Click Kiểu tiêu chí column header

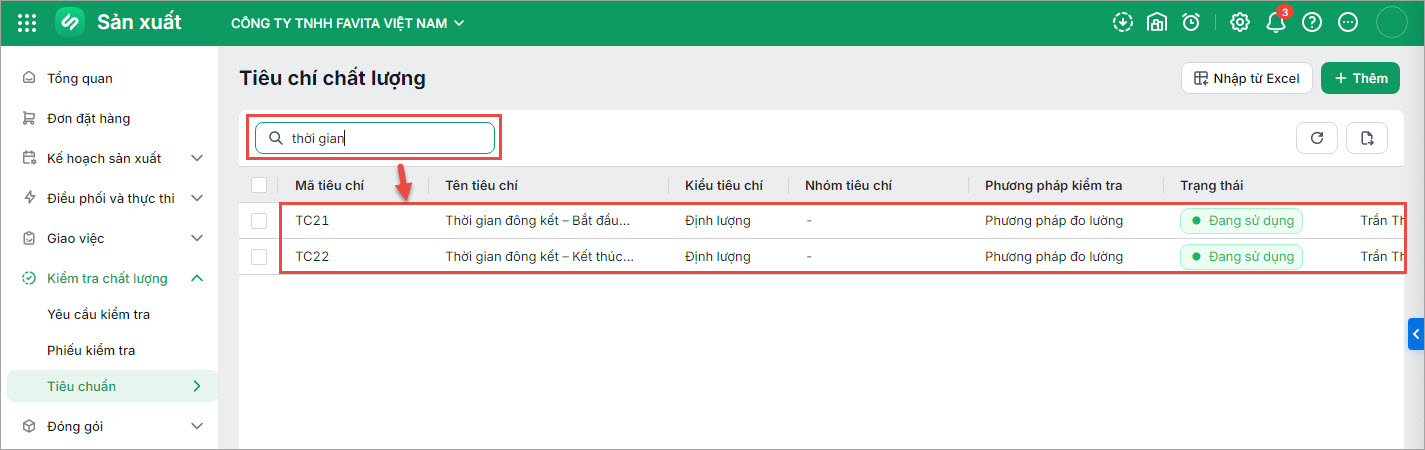tap(724, 185)
